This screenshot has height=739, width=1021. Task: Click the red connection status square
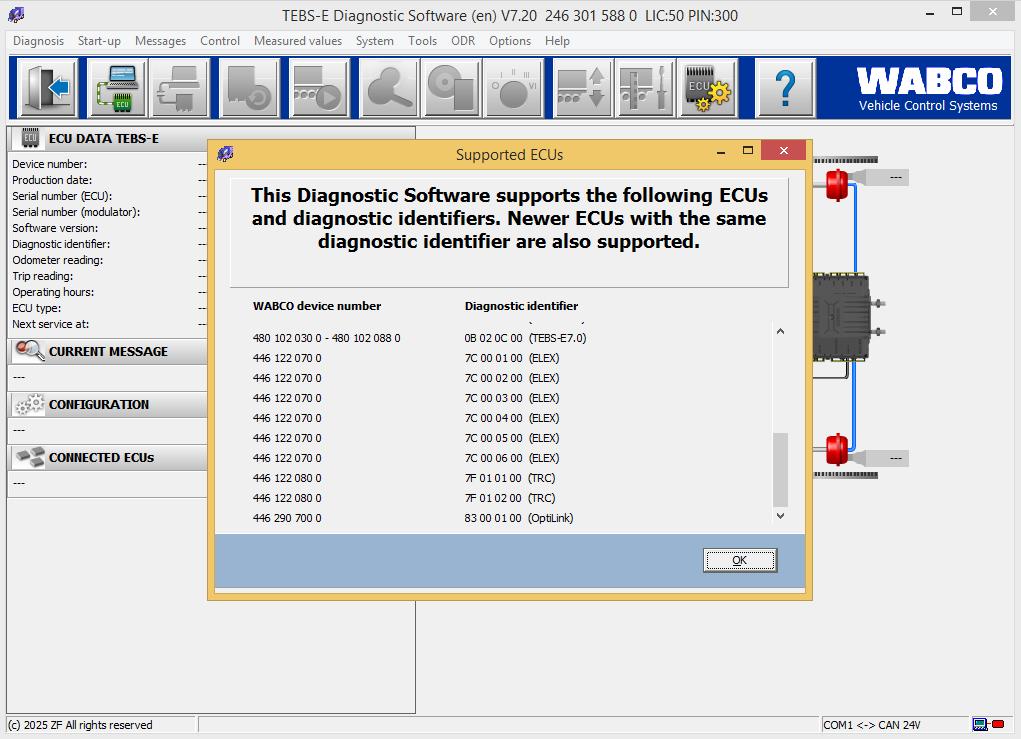coord(998,723)
